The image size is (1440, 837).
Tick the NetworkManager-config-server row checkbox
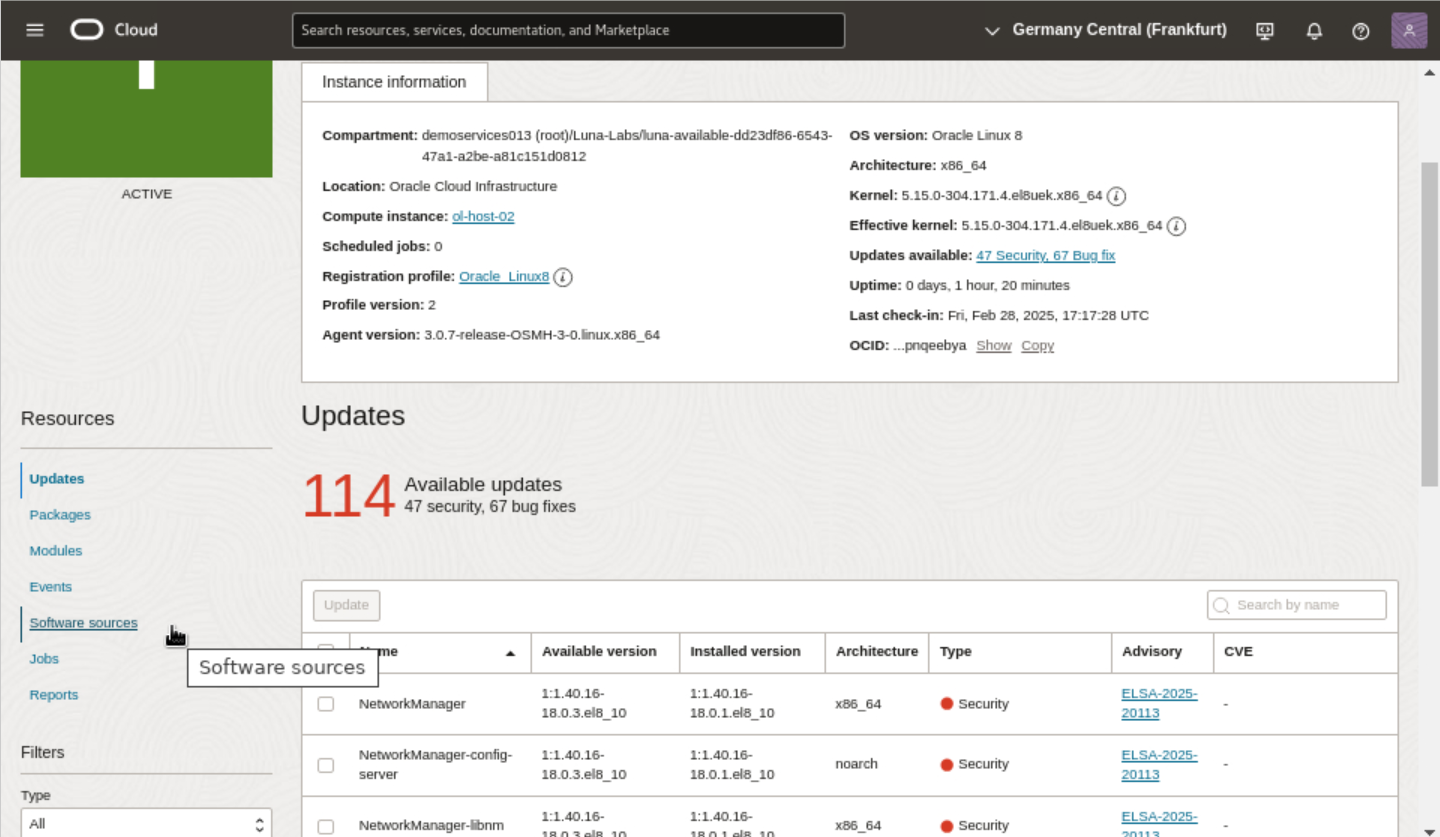(326, 765)
